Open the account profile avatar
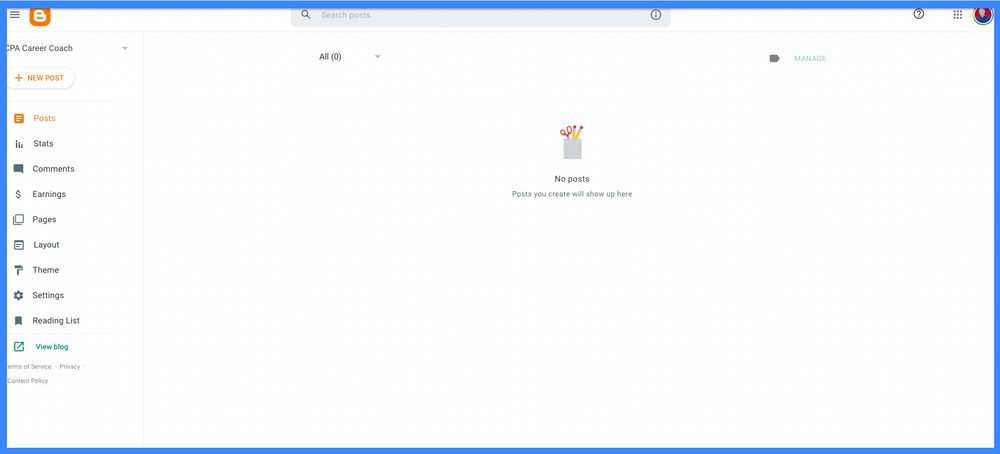The height and width of the screenshot is (454, 1000). click(x=982, y=15)
